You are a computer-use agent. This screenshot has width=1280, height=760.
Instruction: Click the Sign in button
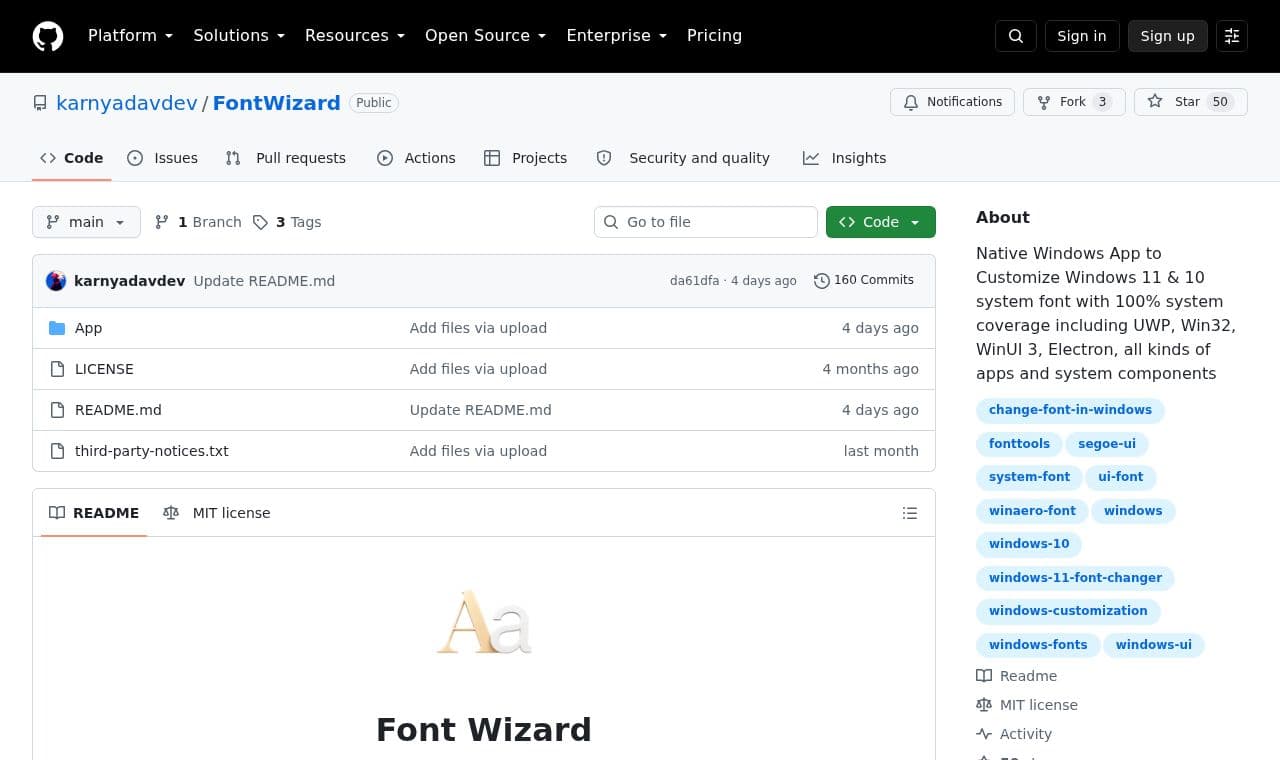pos(1082,36)
